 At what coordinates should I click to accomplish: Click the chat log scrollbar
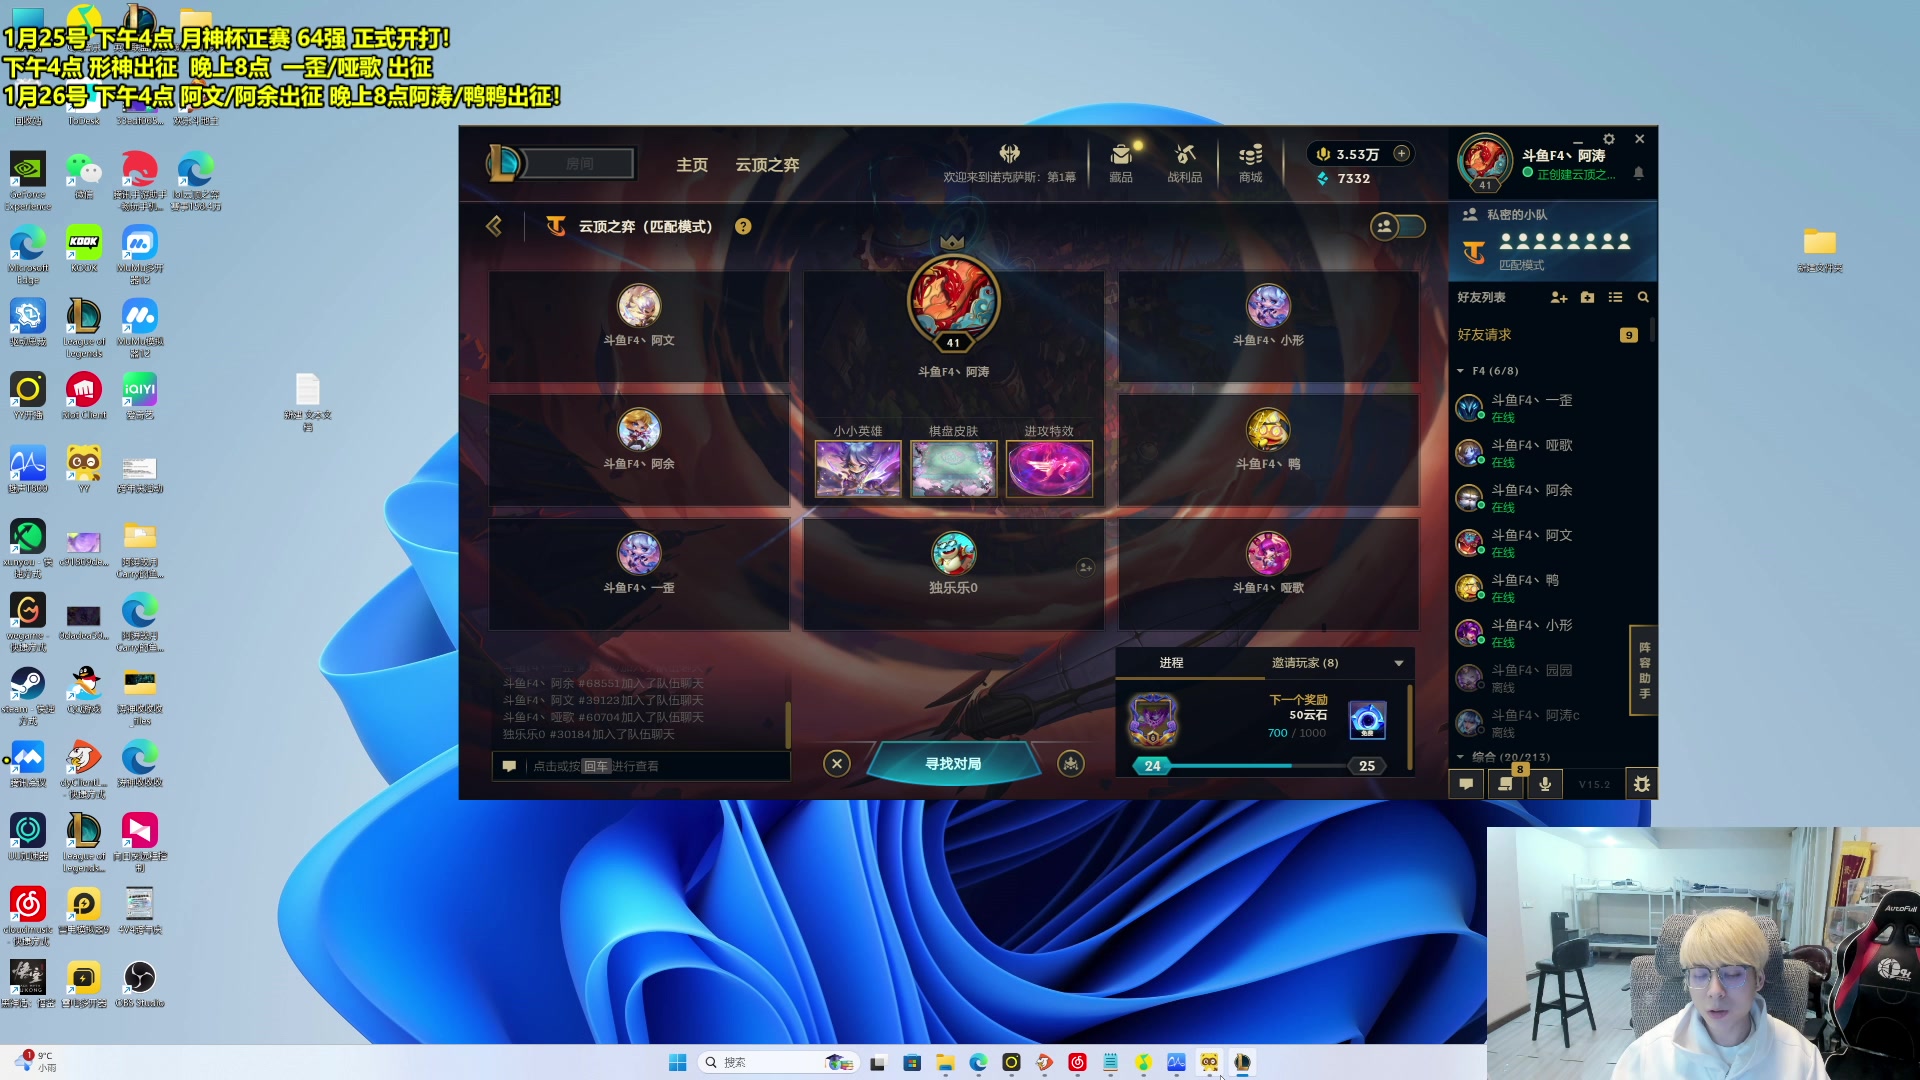(x=788, y=724)
